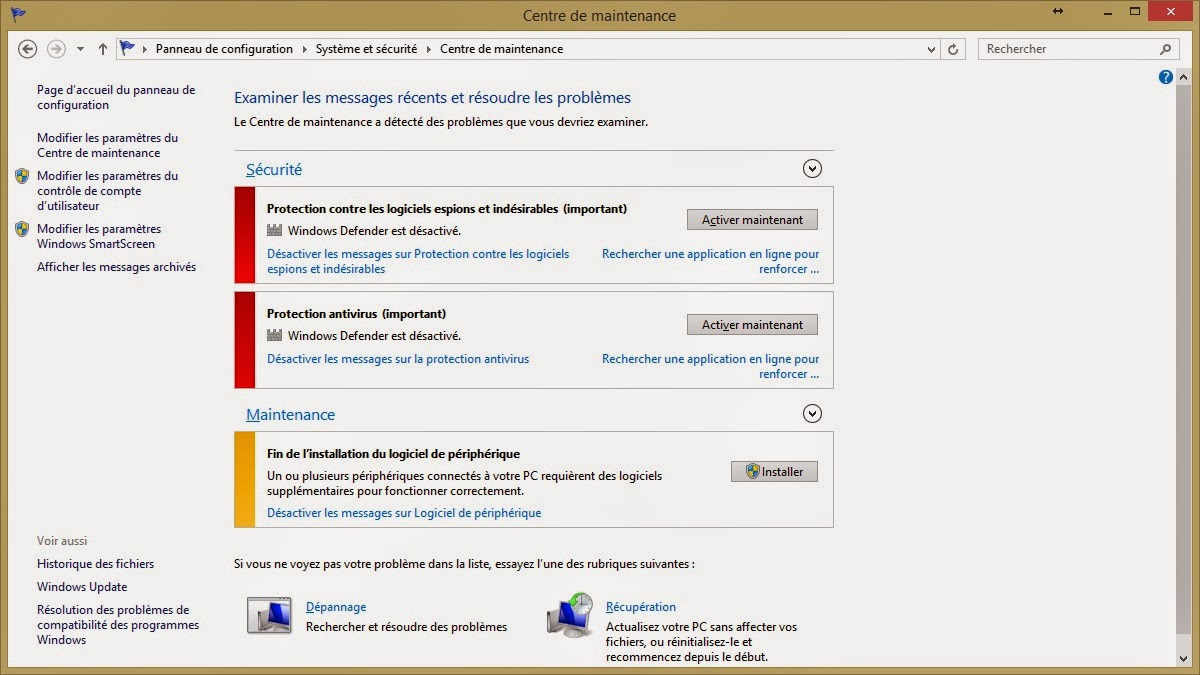Open the address bar history dropdown
The width and height of the screenshot is (1200, 675).
(x=930, y=49)
